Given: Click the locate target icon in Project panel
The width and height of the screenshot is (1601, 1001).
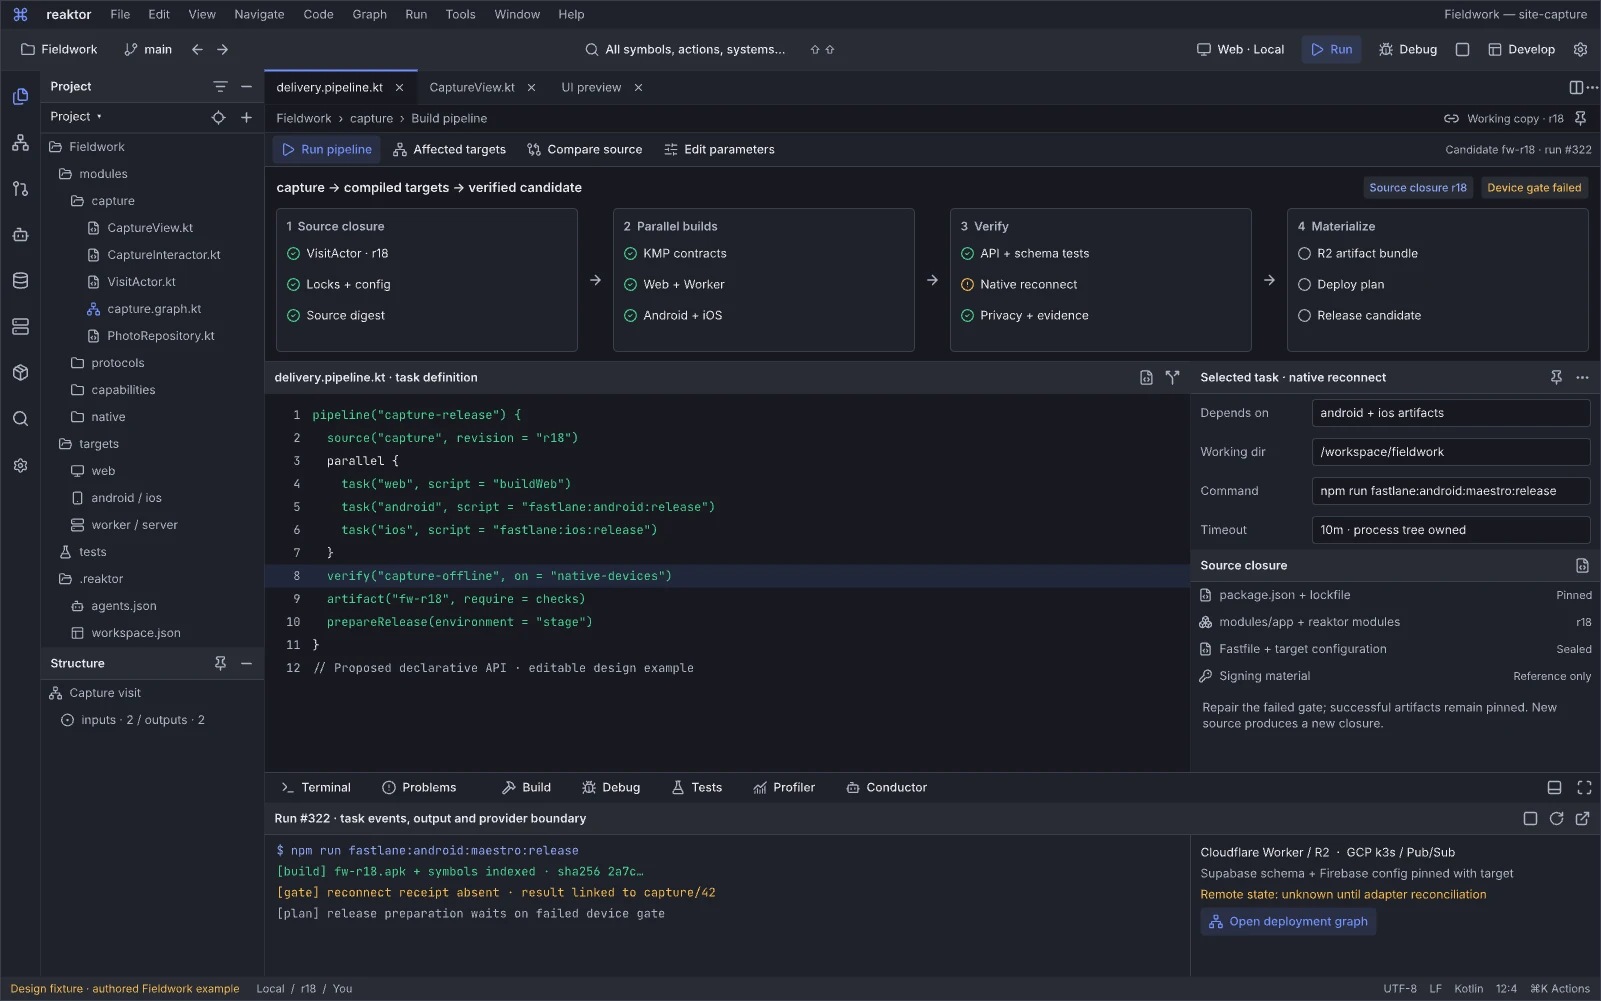Looking at the screenshot, I should coord(218,117).
